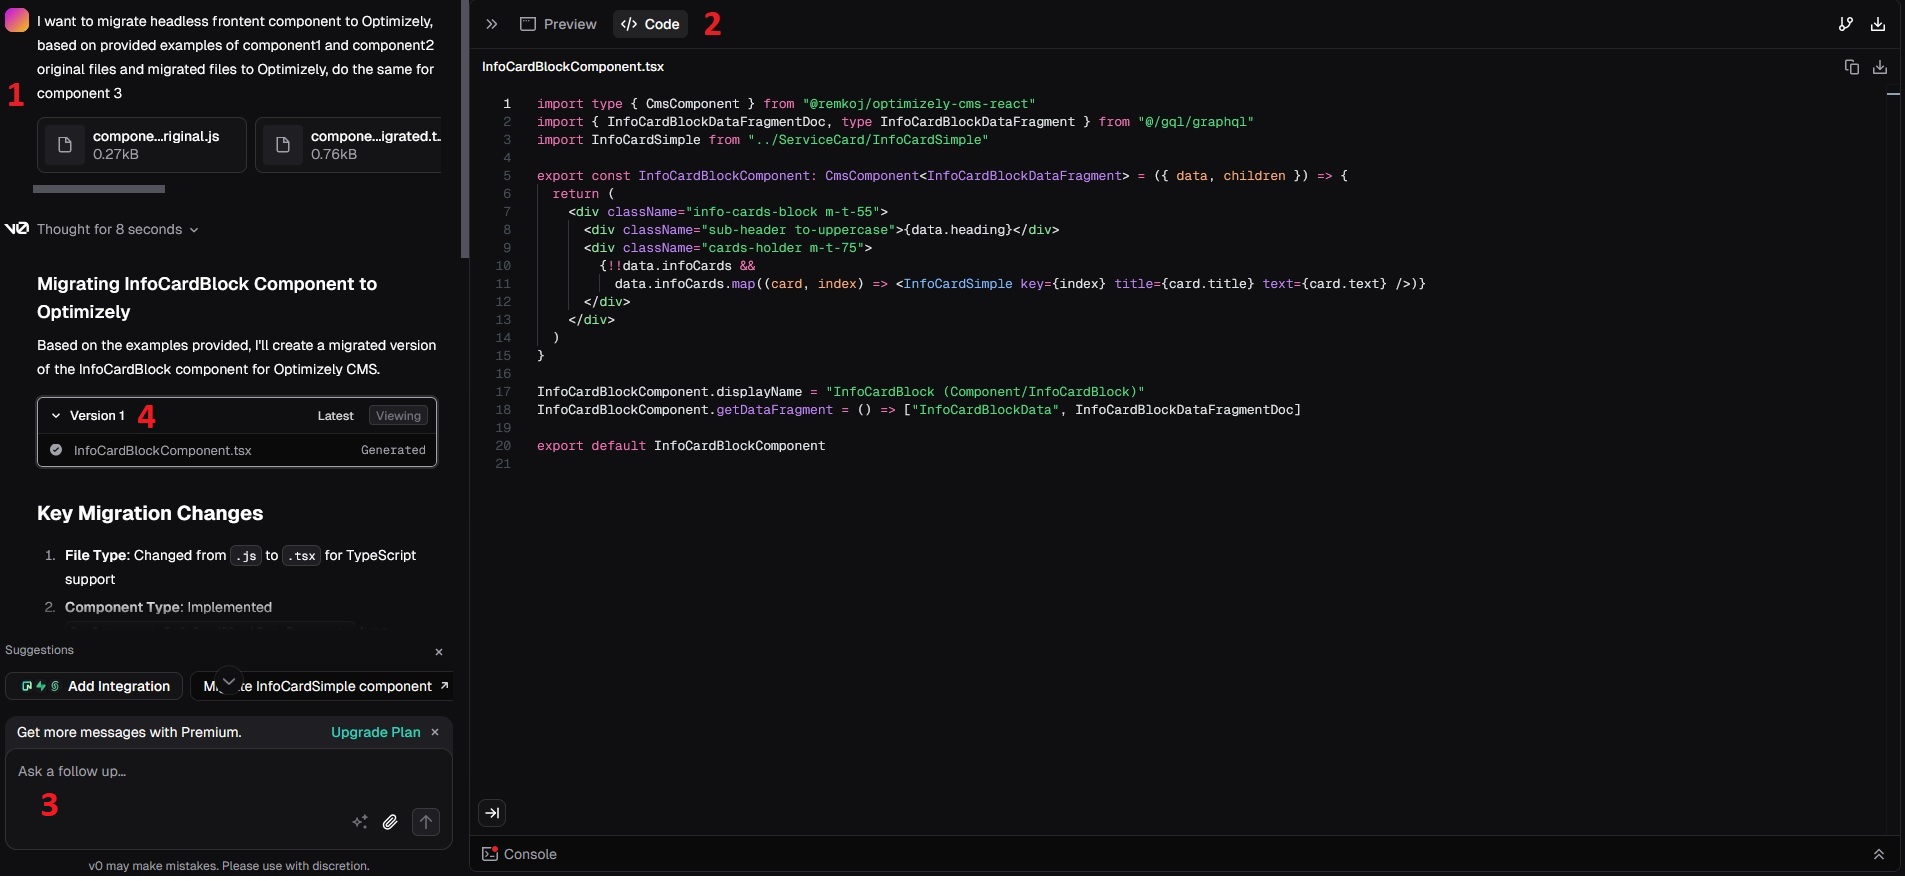Click the 'Ask a follow up' input field
The image size is (1905, 881).
point(180,772)
